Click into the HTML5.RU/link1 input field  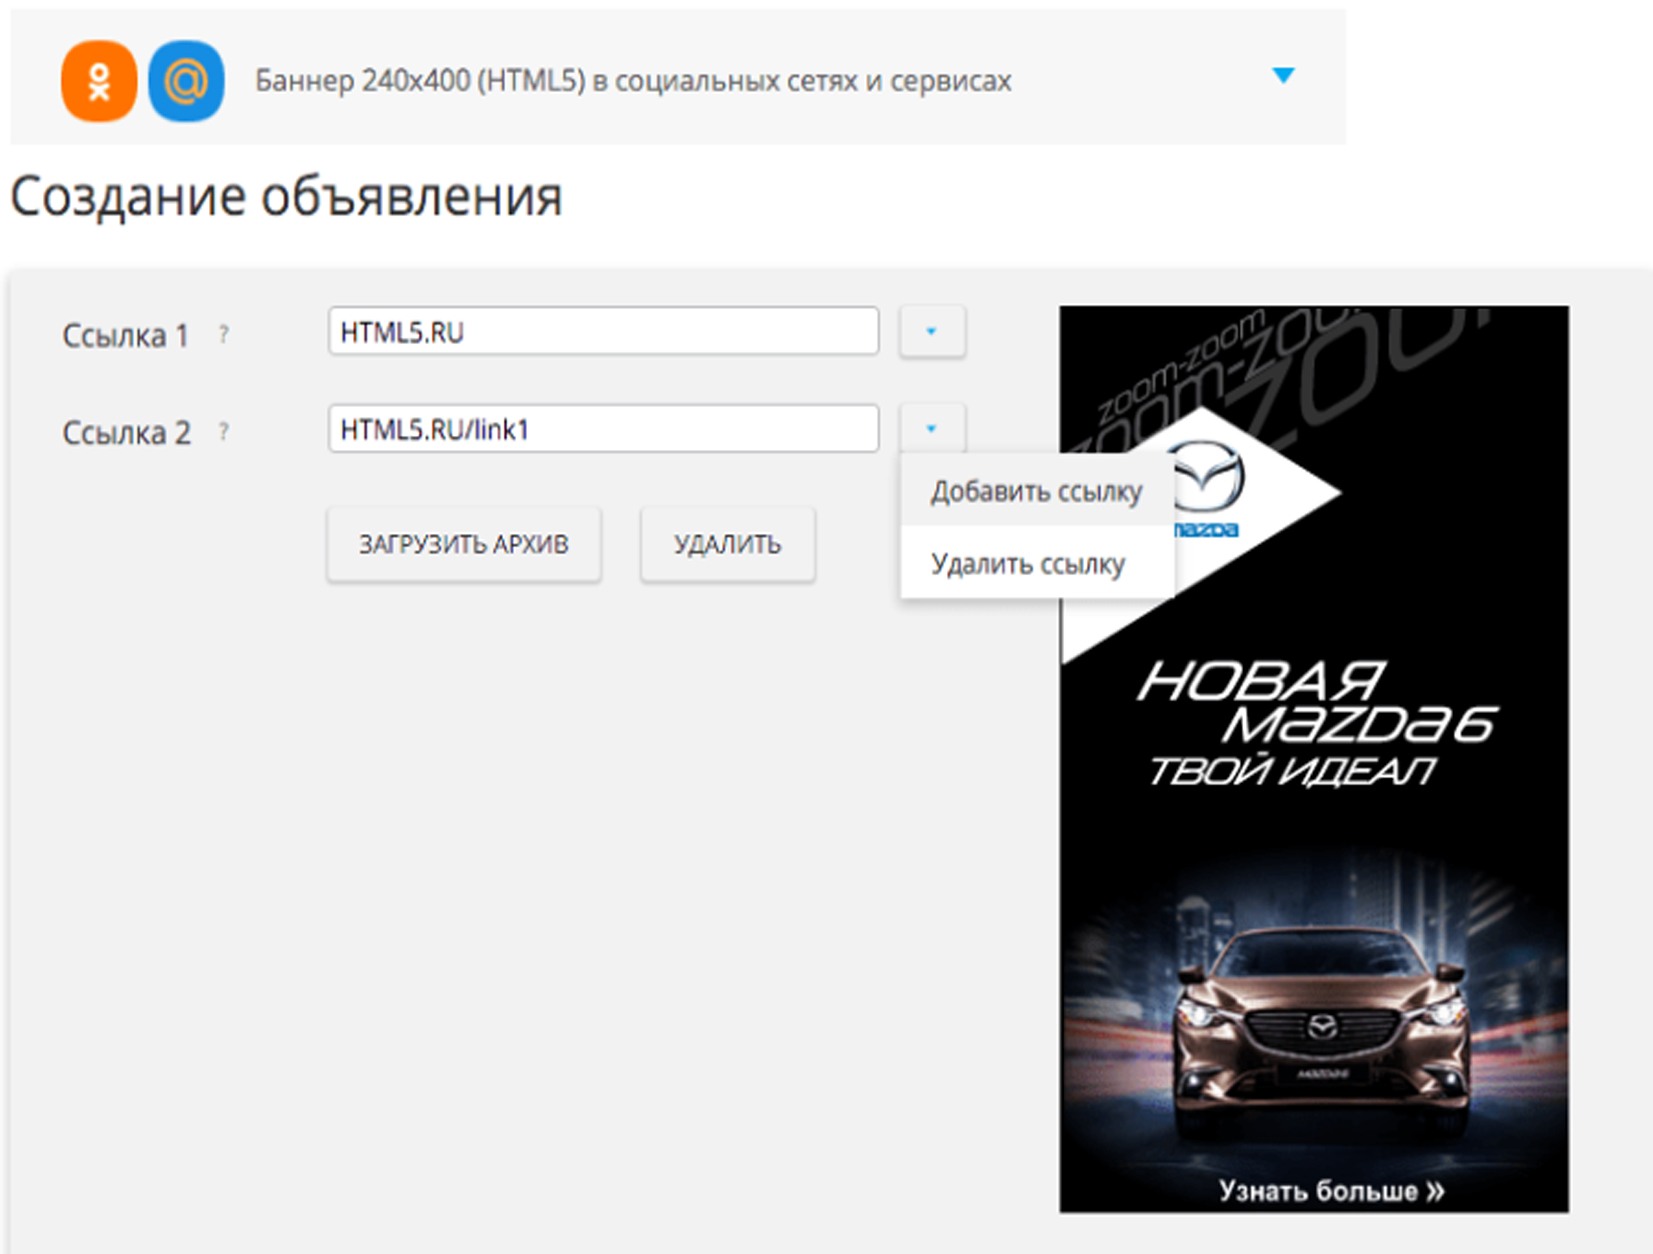pos(603,429)
